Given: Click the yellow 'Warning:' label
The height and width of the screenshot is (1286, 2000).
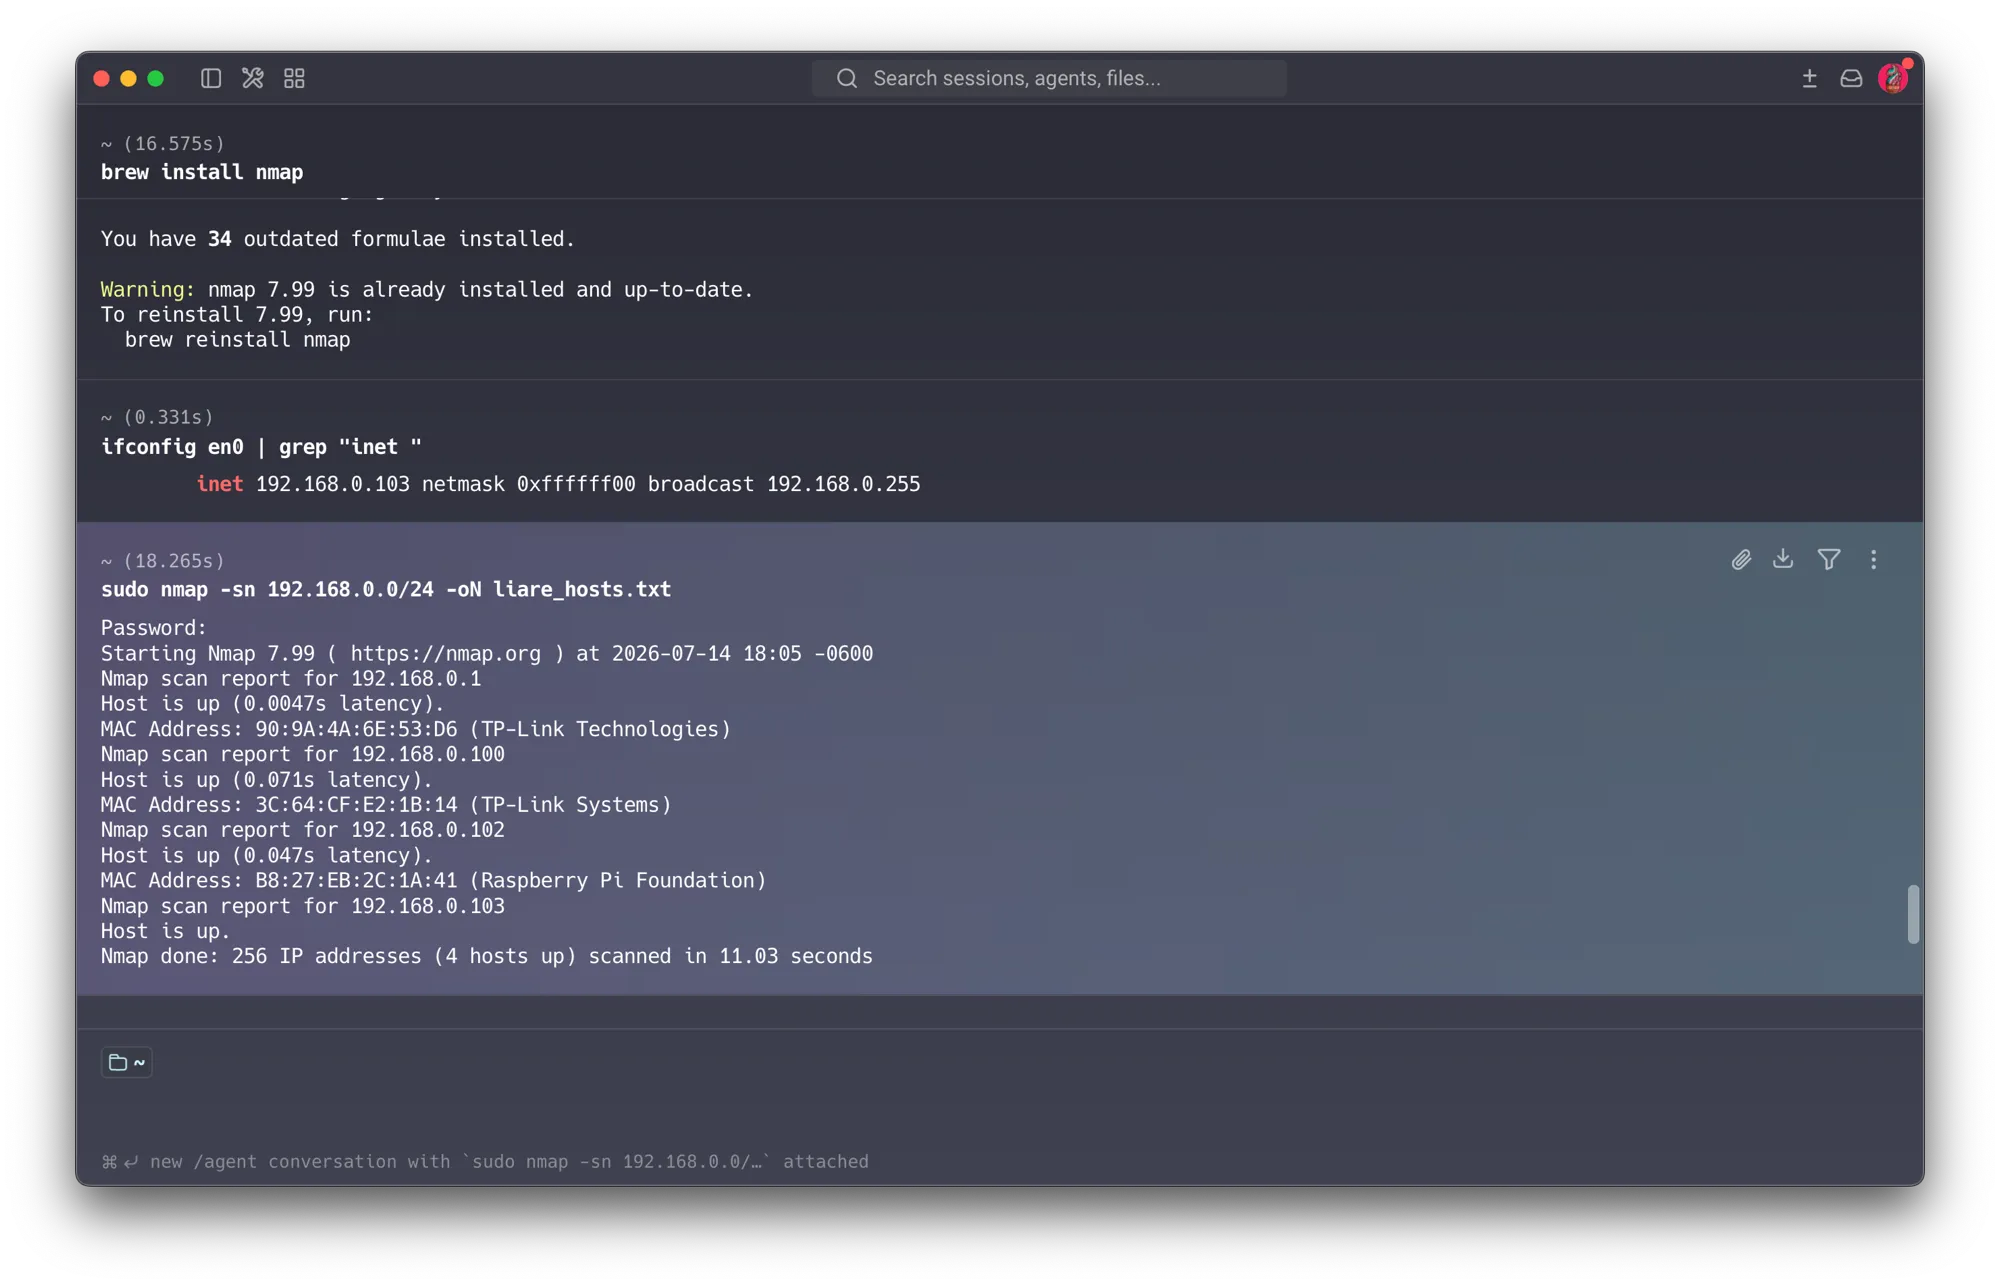Looking at the screenshot, I should click(x=147, y=290).
